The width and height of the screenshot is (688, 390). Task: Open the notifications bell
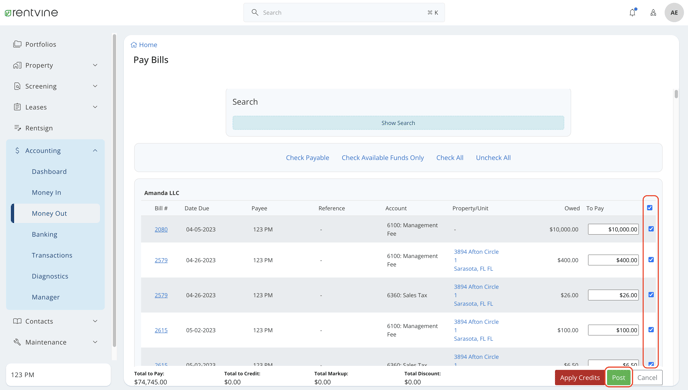pyautogui.click(x=632, y=12)
